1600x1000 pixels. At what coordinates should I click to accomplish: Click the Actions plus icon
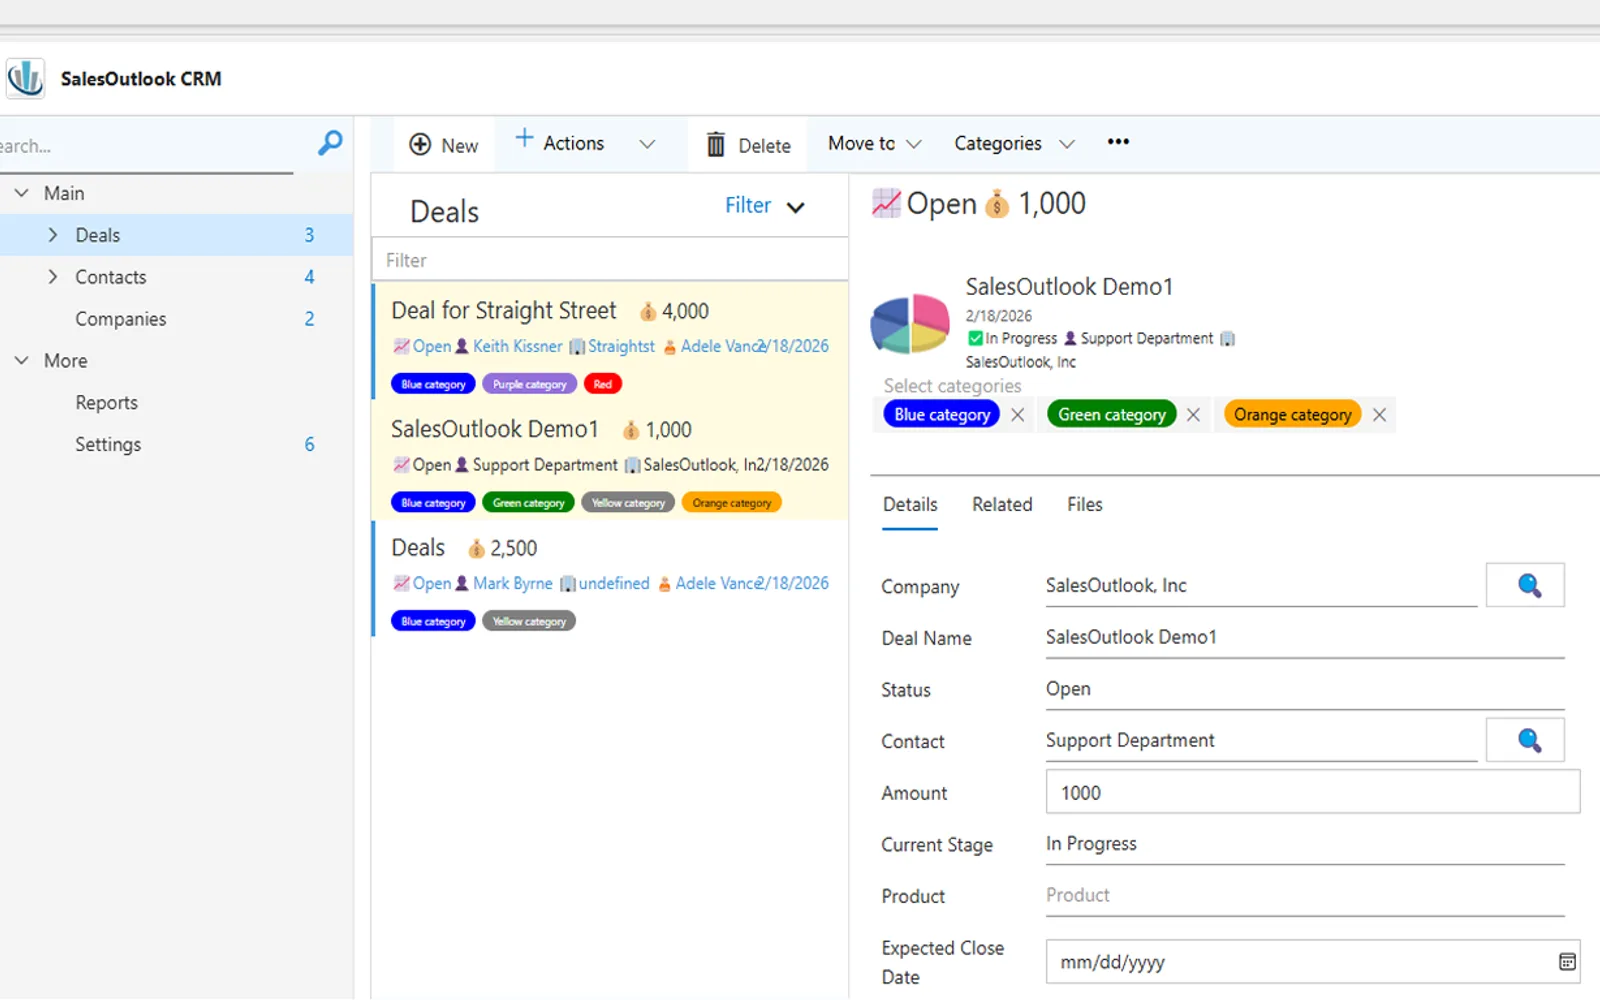click(x=524, y=139)
